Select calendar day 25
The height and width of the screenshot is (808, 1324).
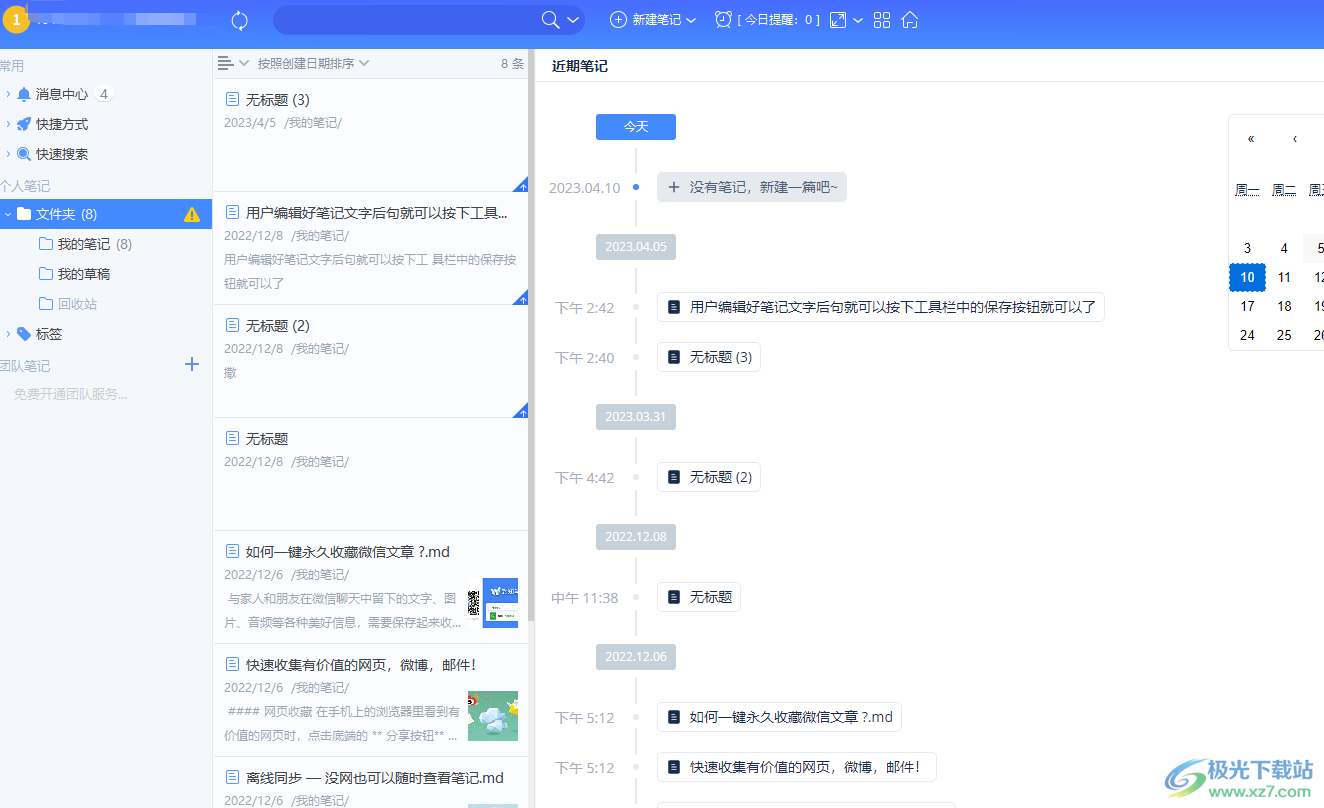[1284, 335]
